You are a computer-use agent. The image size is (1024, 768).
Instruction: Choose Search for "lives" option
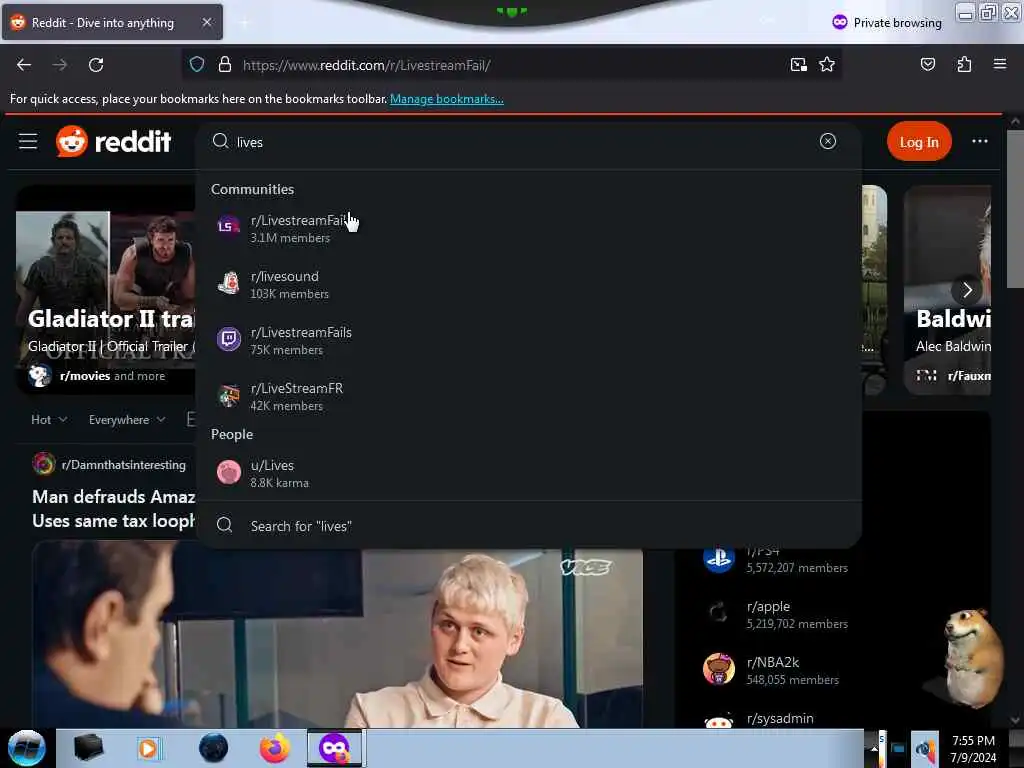(529, 526)
